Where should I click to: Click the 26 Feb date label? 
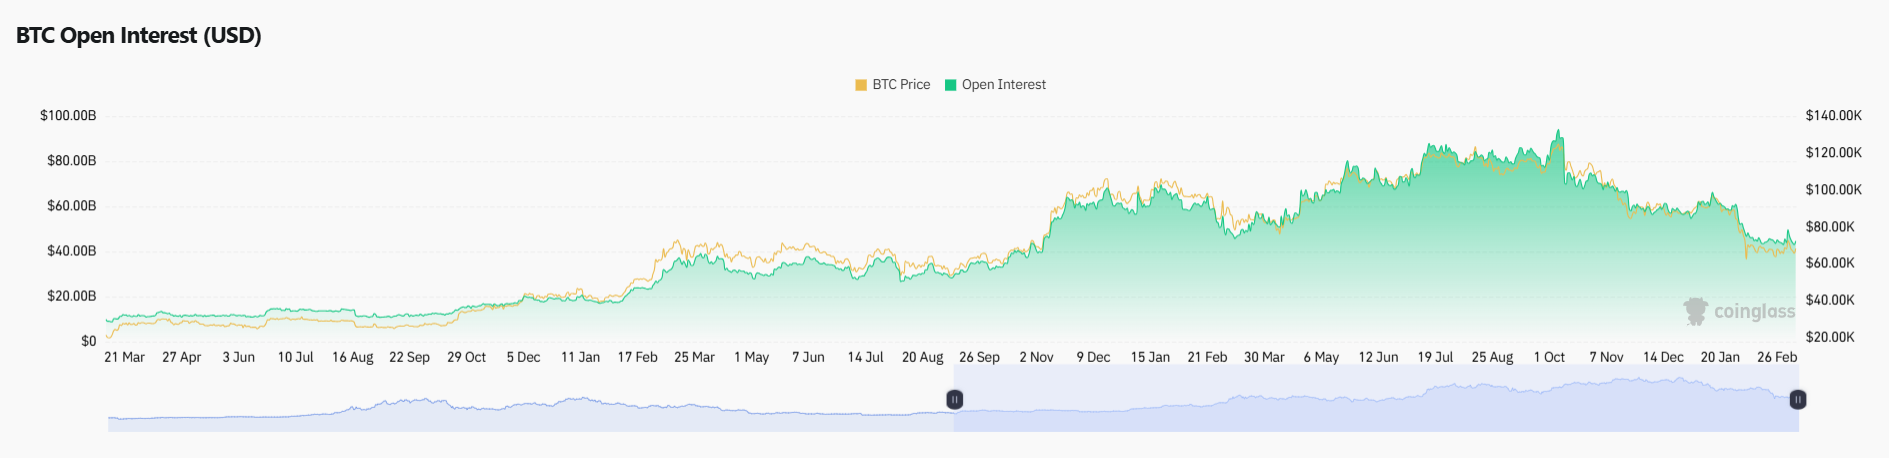1777,357
